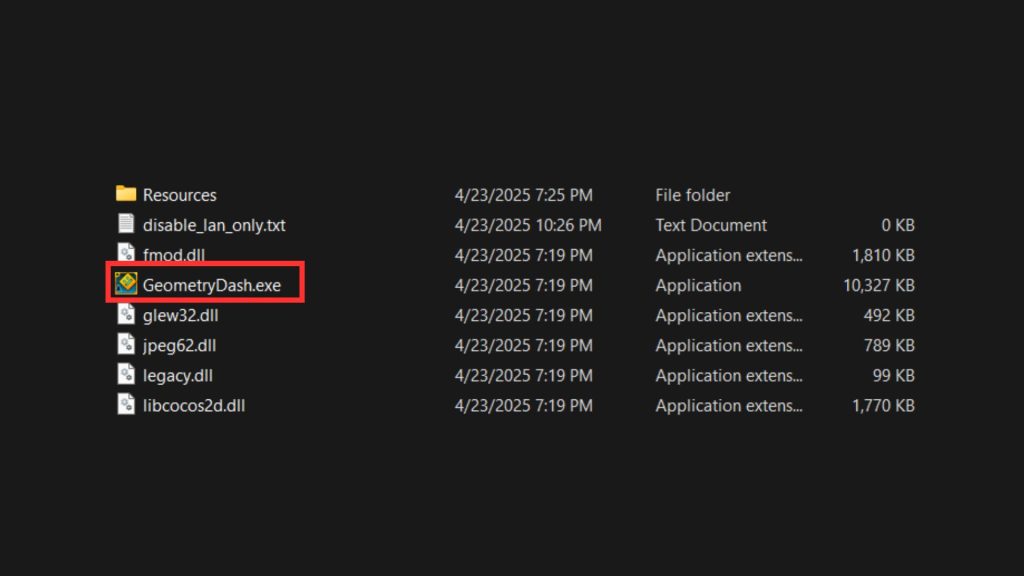Select the jpeg62.dll file name

click(x=179, y=345)
